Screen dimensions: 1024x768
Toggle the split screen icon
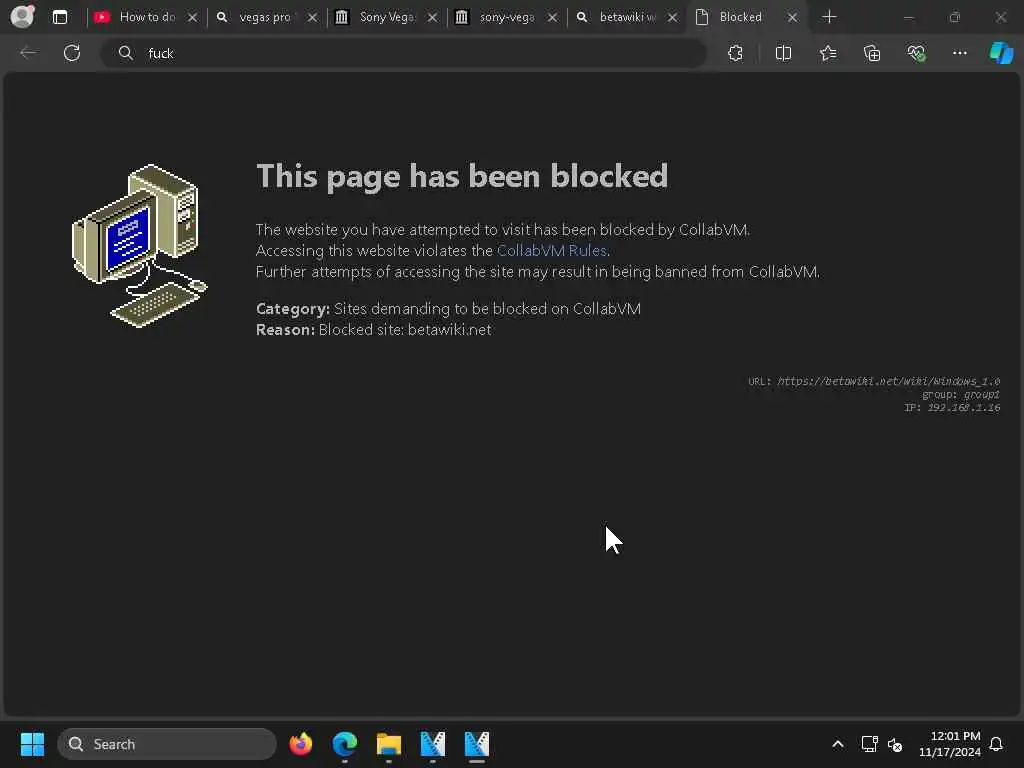pyautogui.click(x=783, y=53)
